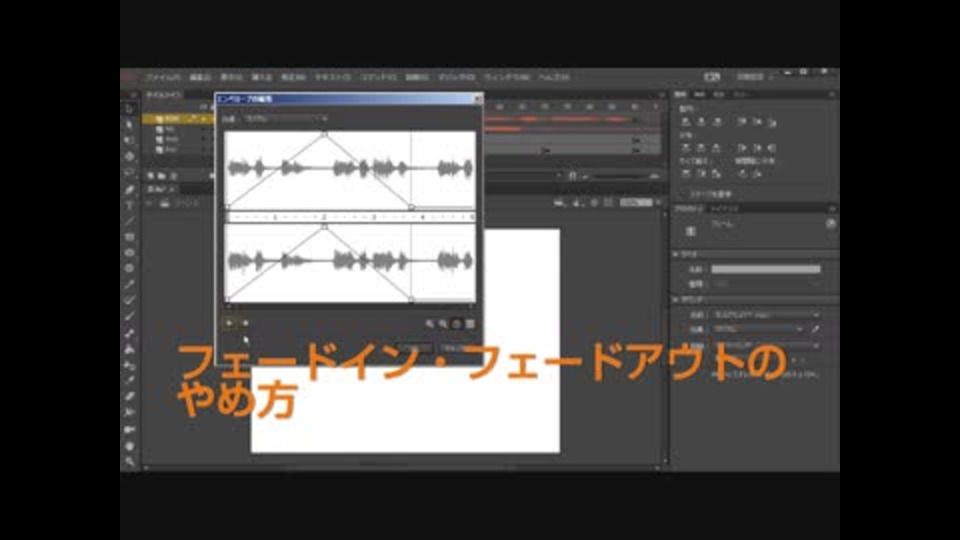Open effect dropdown in envelope dialog
Image resolution: width=960 pixels, height=540 pixels.
285,118
